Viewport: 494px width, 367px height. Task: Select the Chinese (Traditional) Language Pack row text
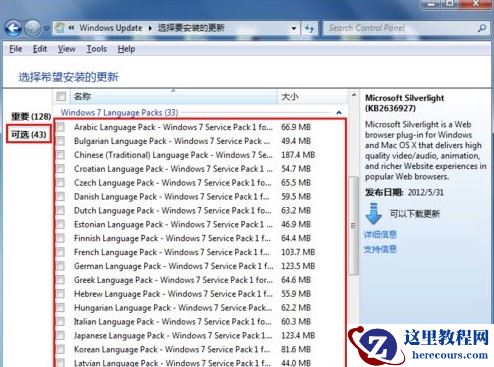[x=173, y=155]
